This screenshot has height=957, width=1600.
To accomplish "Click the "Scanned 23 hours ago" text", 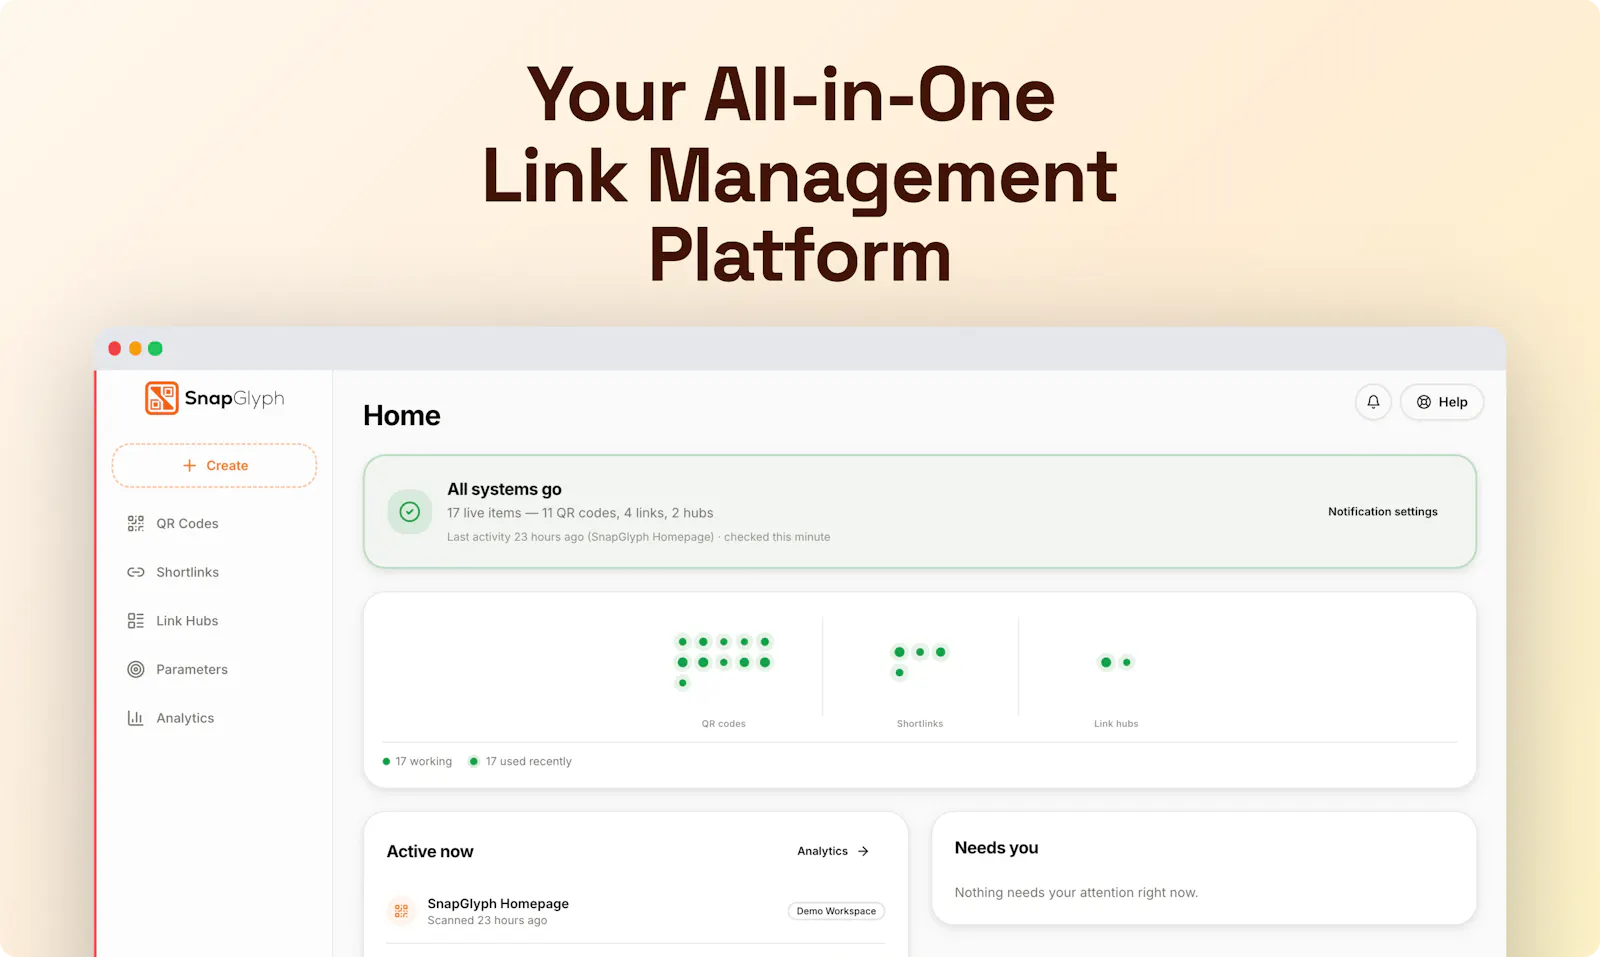I will coord(487,921).
